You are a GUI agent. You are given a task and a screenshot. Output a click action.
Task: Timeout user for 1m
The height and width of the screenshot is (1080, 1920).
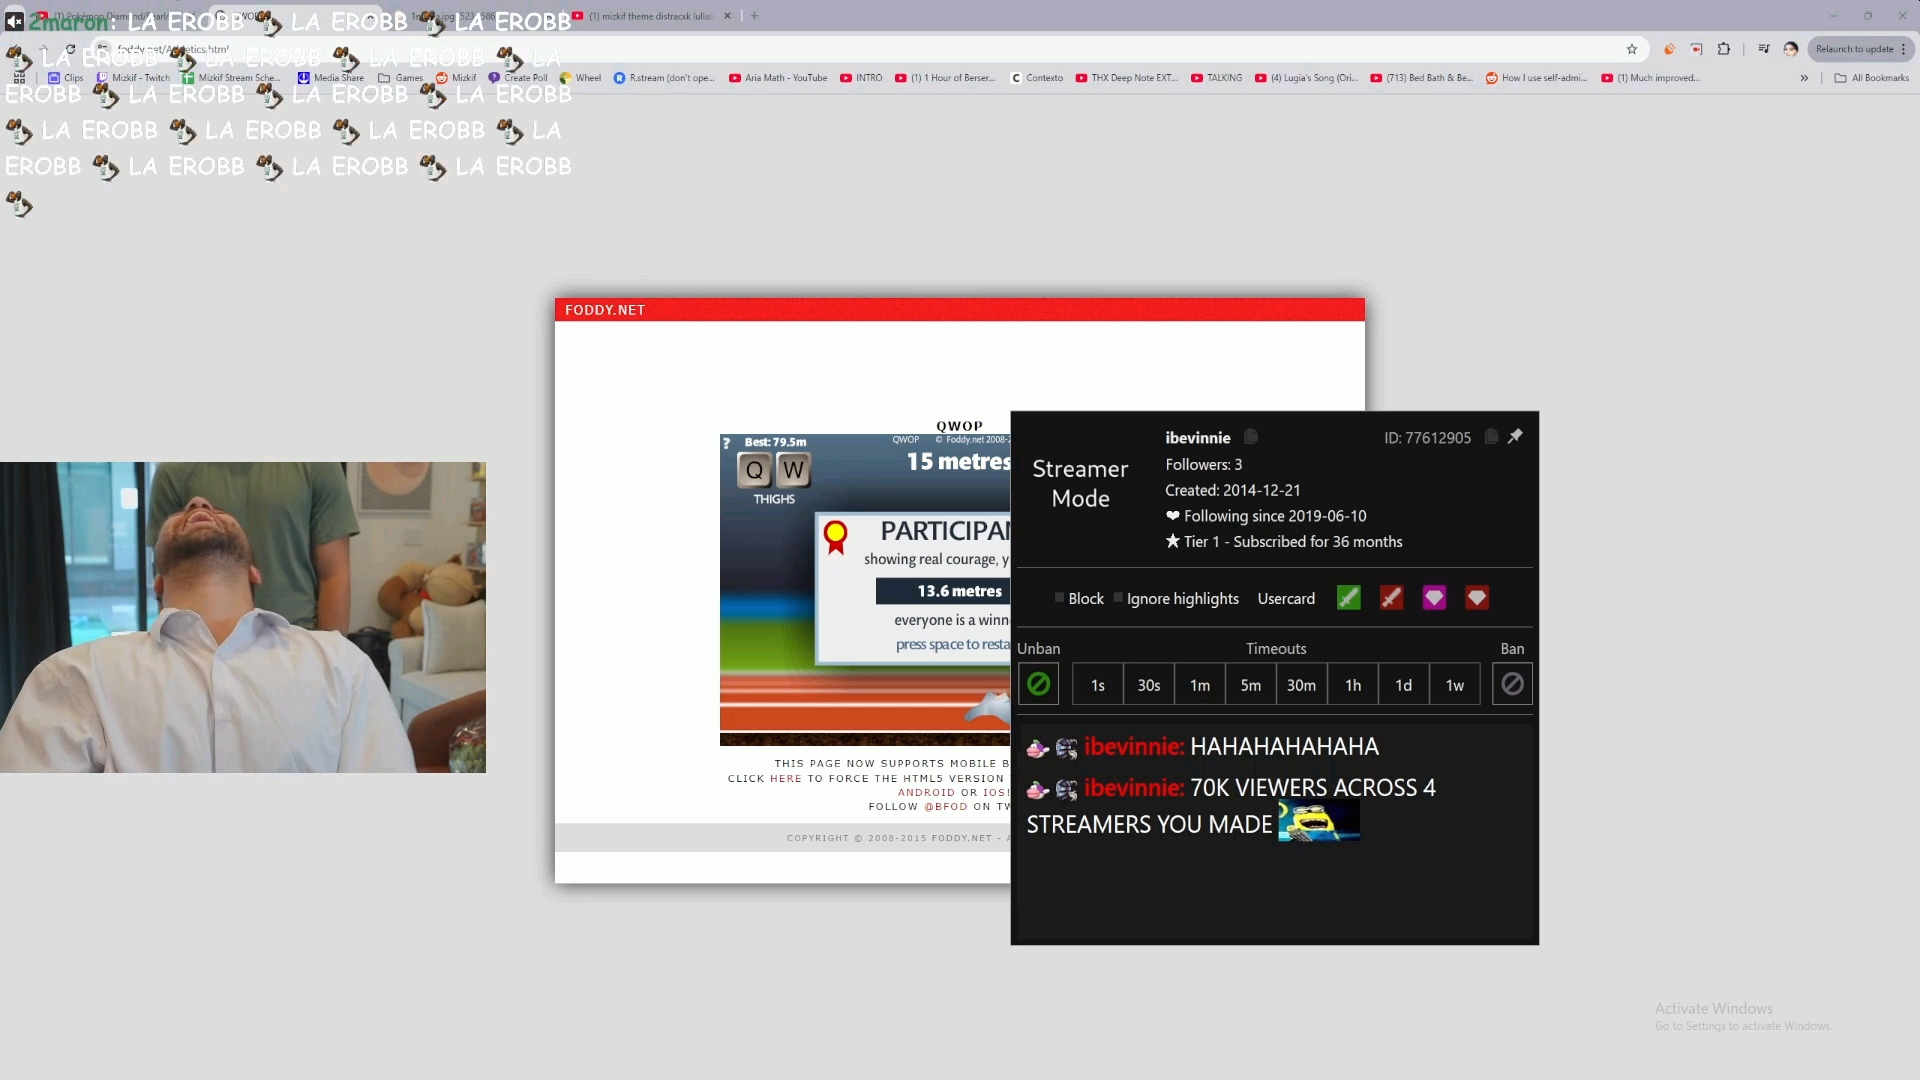pos(1200,685)
